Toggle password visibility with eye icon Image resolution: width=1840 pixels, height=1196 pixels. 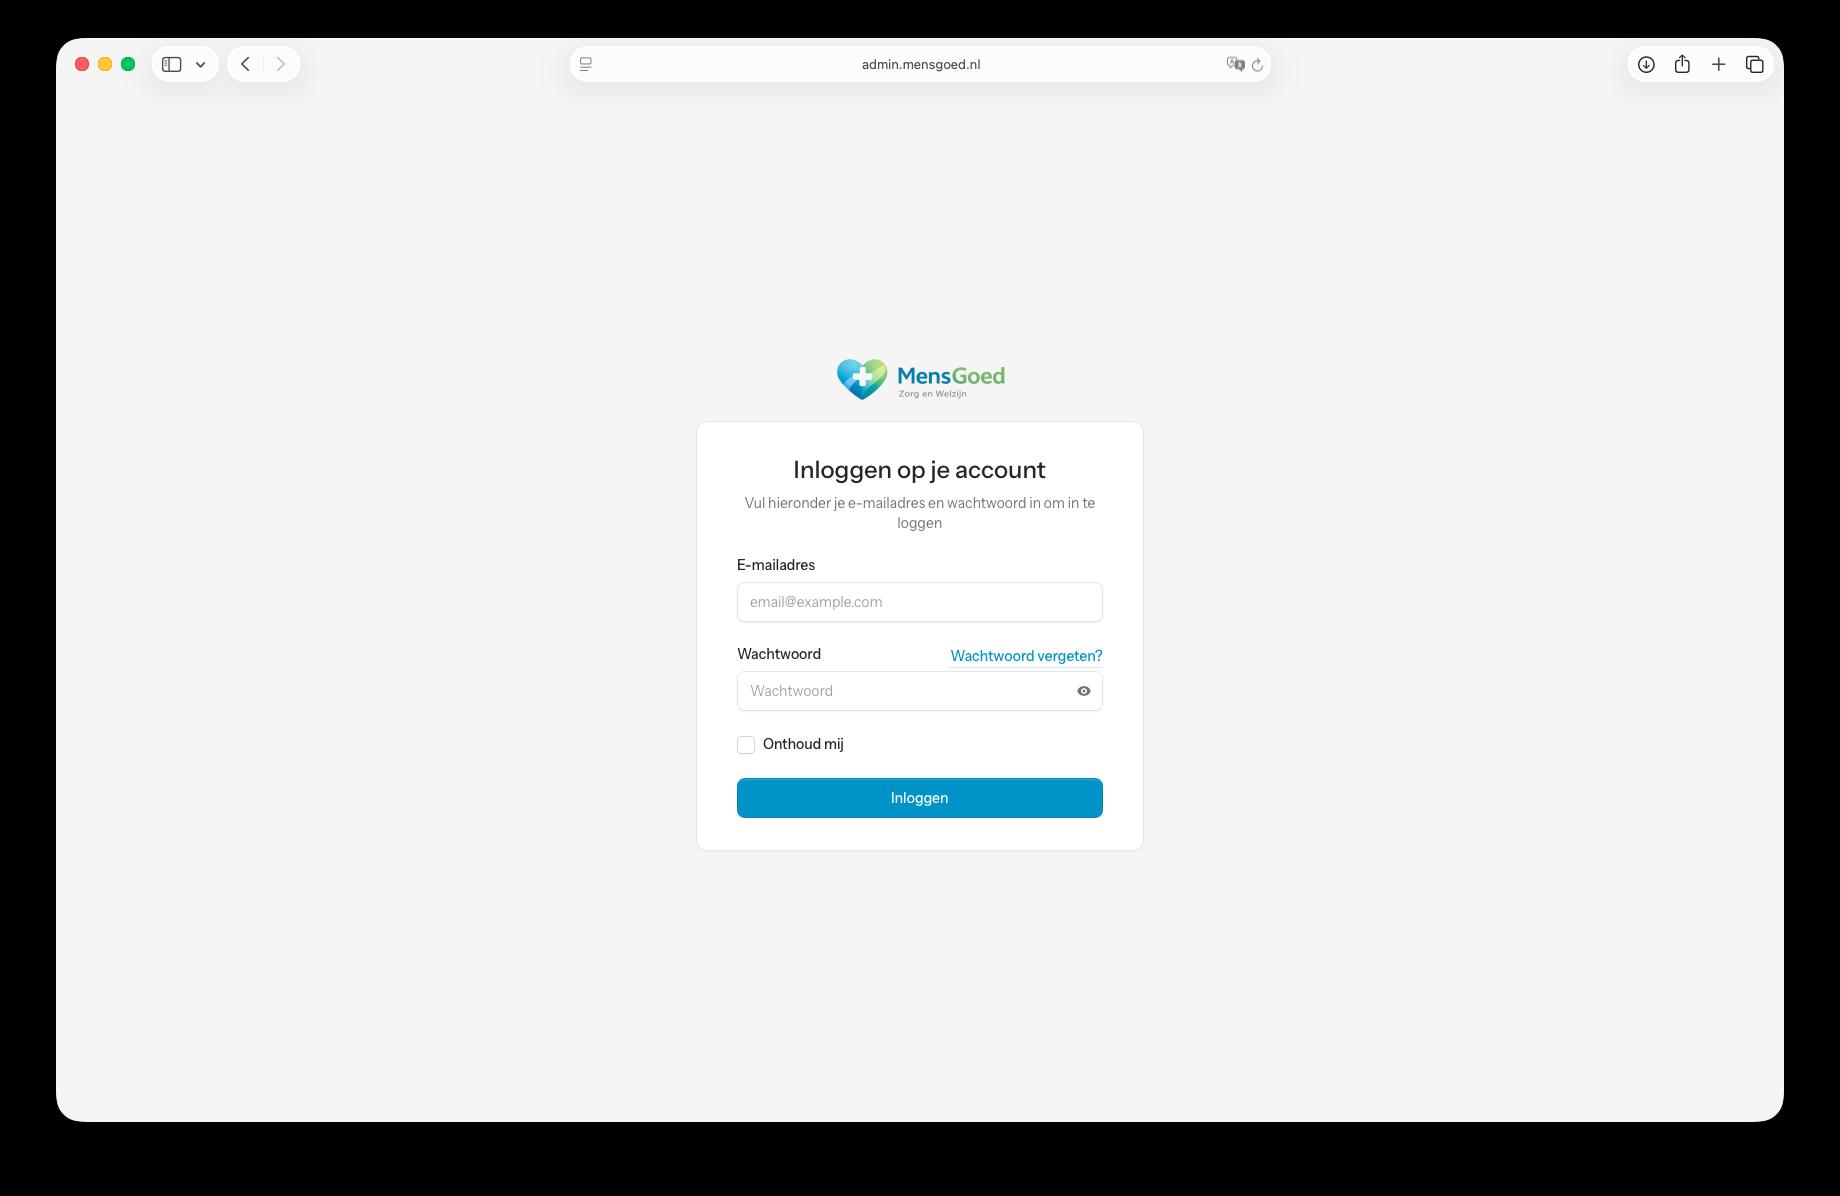(1083, 691)
